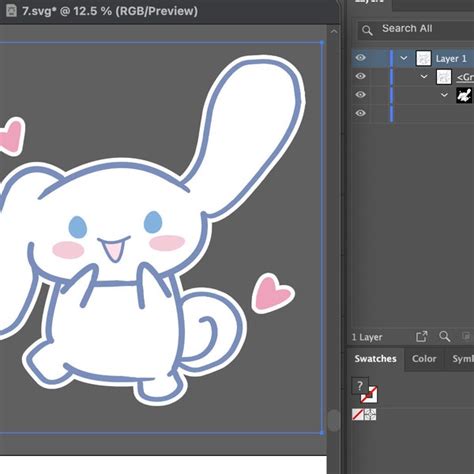Screen dimensions: 474x474
Task: Switch to the Color tab
Action: click(x=424, y=359)
